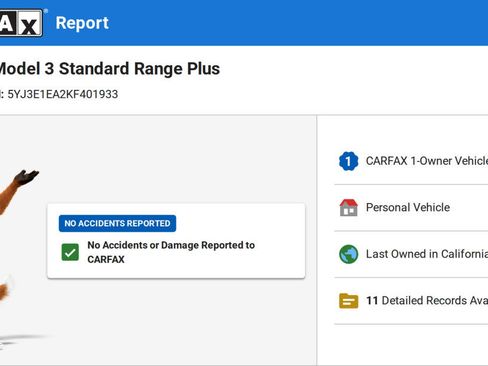This screenshot has height=366, width=488.
Task: Click the blue 1-Owner badge icon
Action: tap(348, 161)
